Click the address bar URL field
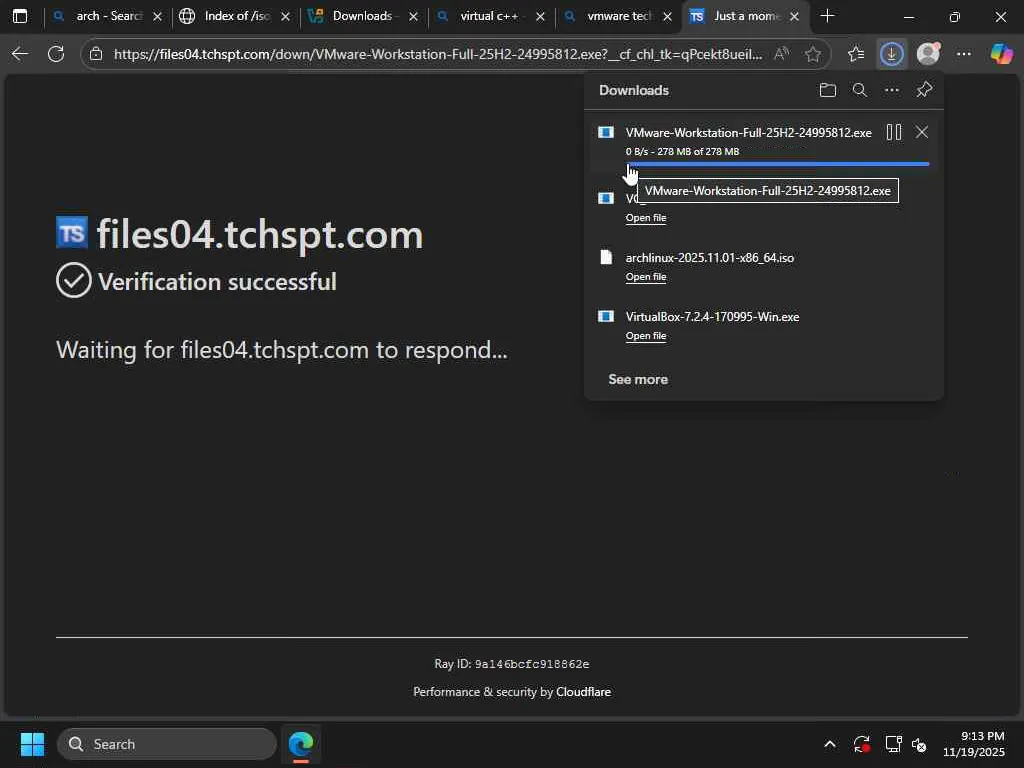Screen dimensions: 1024x768 (x=438, y=54)
